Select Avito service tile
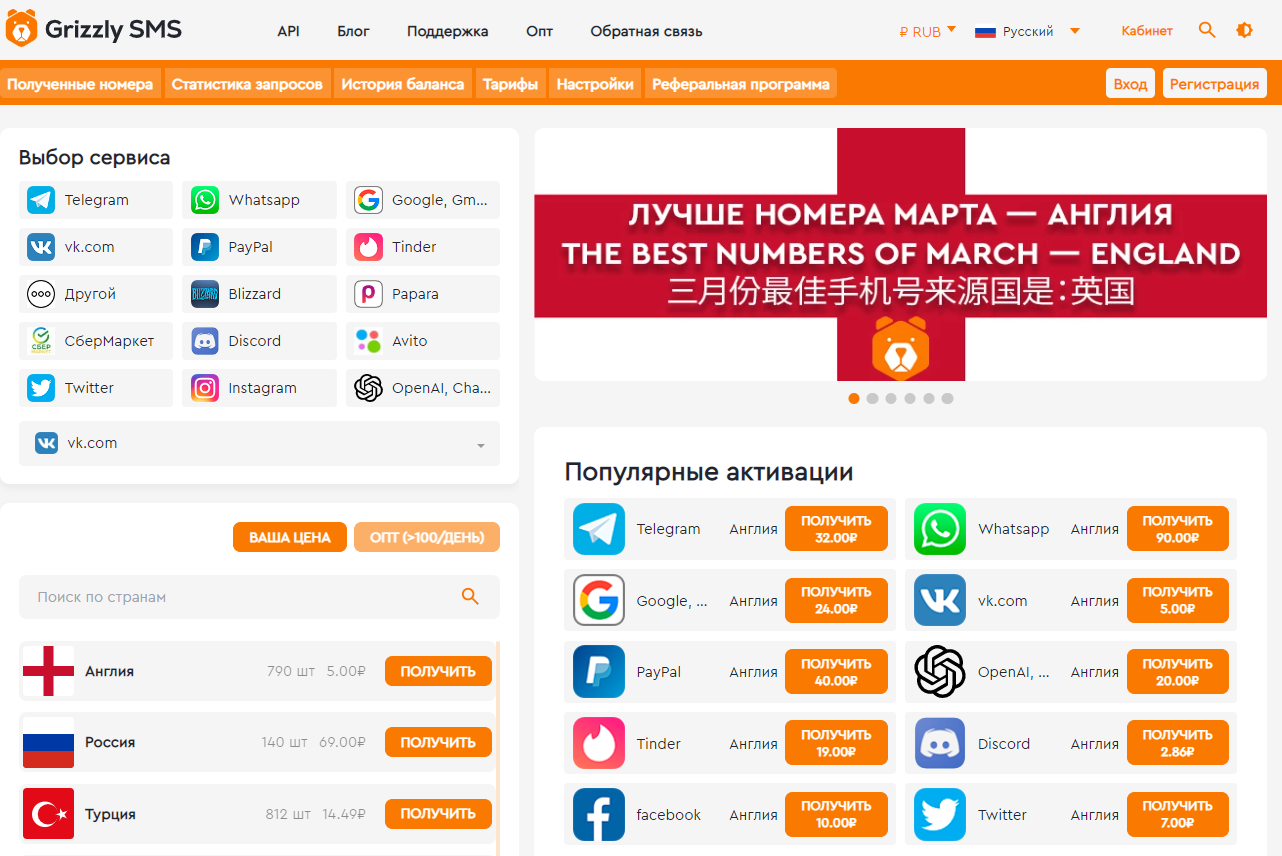The width and height of the screenshot is (1282, 856). pyautogui.click(x=423, y=341)
